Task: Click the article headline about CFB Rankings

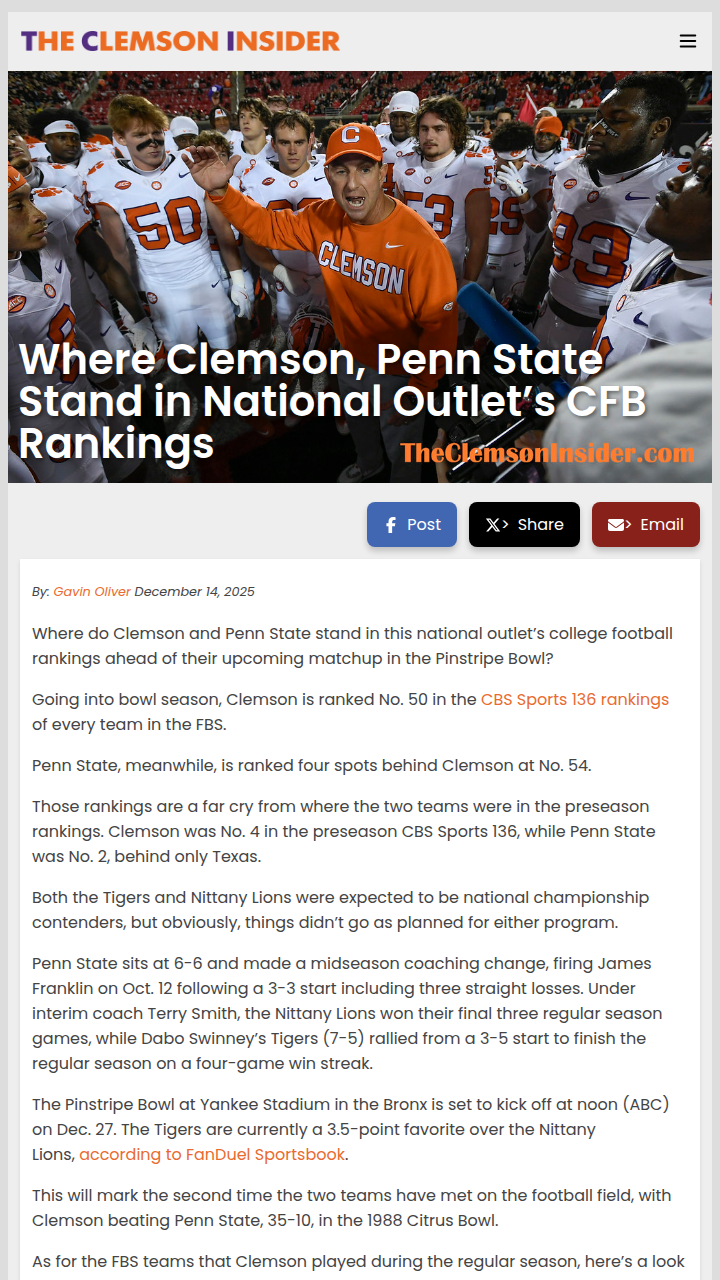Action: pos(320,400)
